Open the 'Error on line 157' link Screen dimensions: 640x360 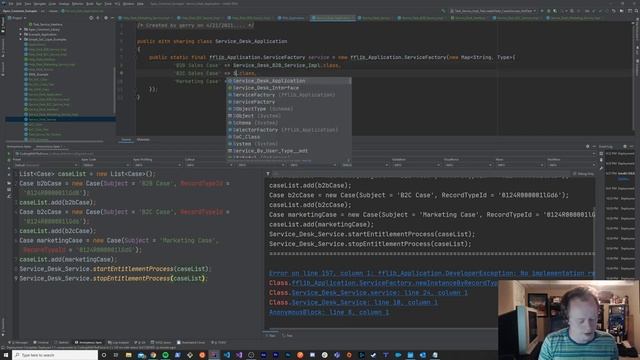[x=431, y=273]
